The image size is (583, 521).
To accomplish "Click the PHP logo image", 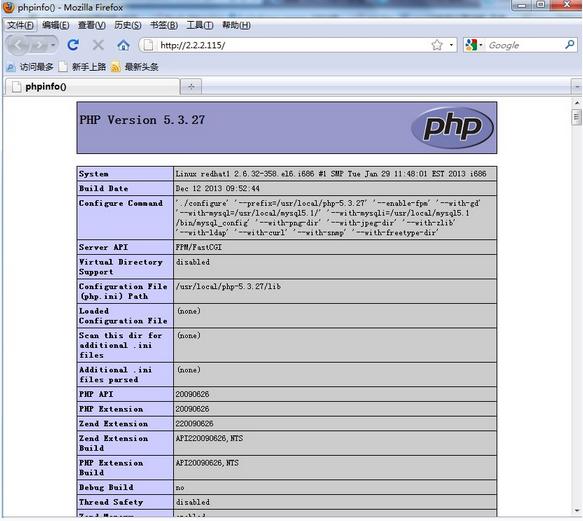I will [x=452, y=128].
